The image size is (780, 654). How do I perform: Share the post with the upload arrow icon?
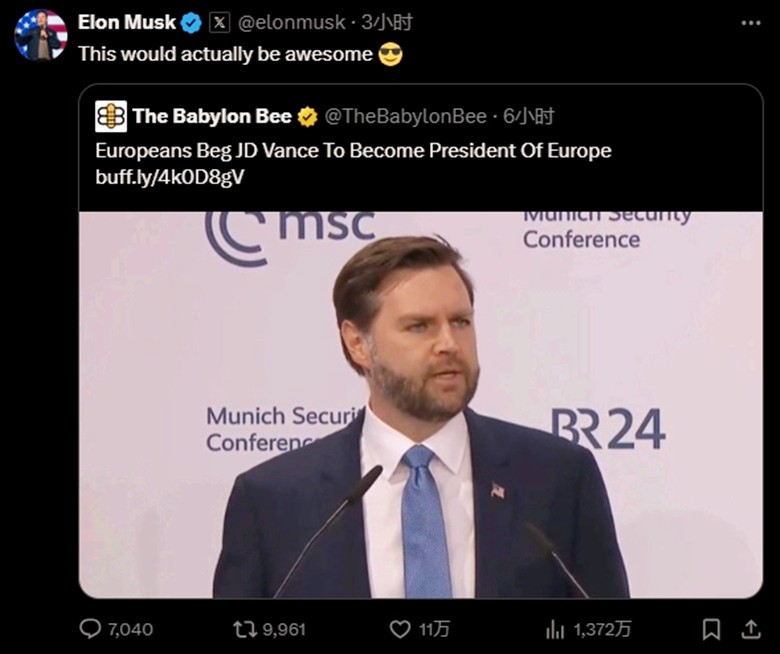coord(750,629)
